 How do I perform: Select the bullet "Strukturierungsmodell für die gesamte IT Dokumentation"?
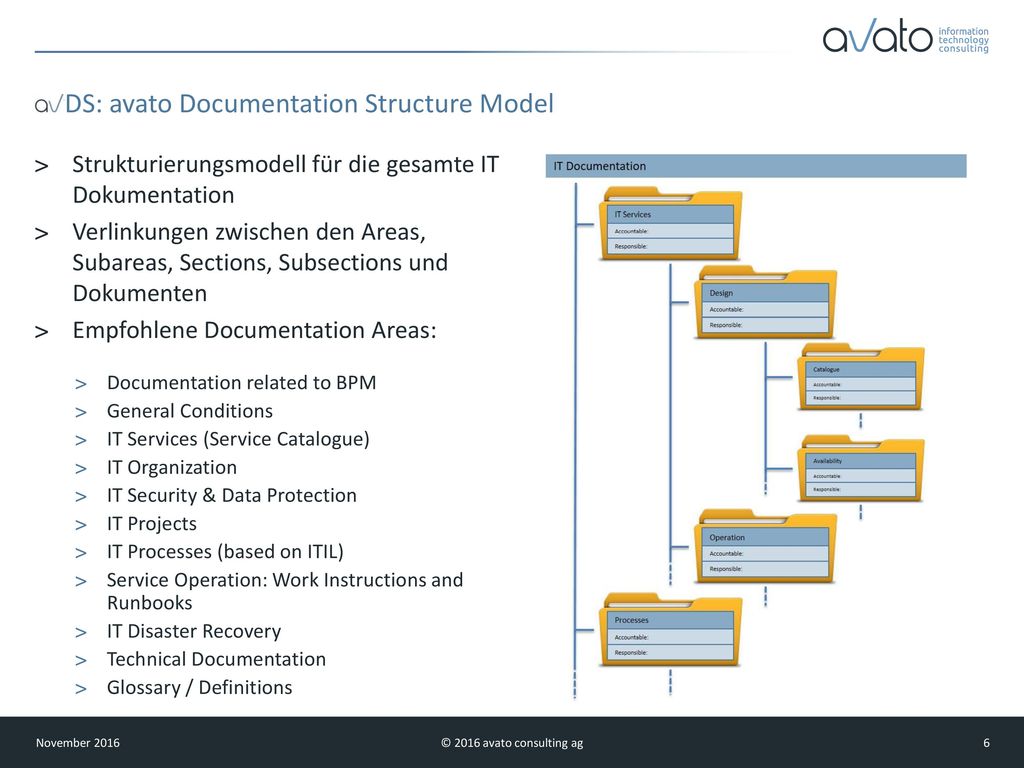(x=285, y=180)
